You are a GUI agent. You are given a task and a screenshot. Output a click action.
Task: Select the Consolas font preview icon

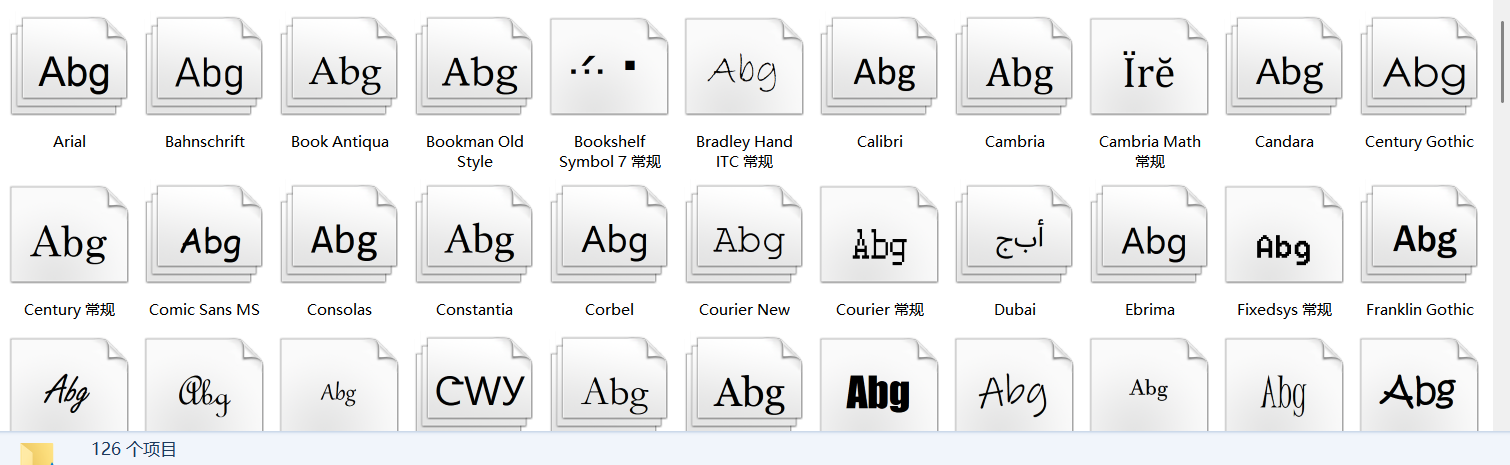click(339, 235)
